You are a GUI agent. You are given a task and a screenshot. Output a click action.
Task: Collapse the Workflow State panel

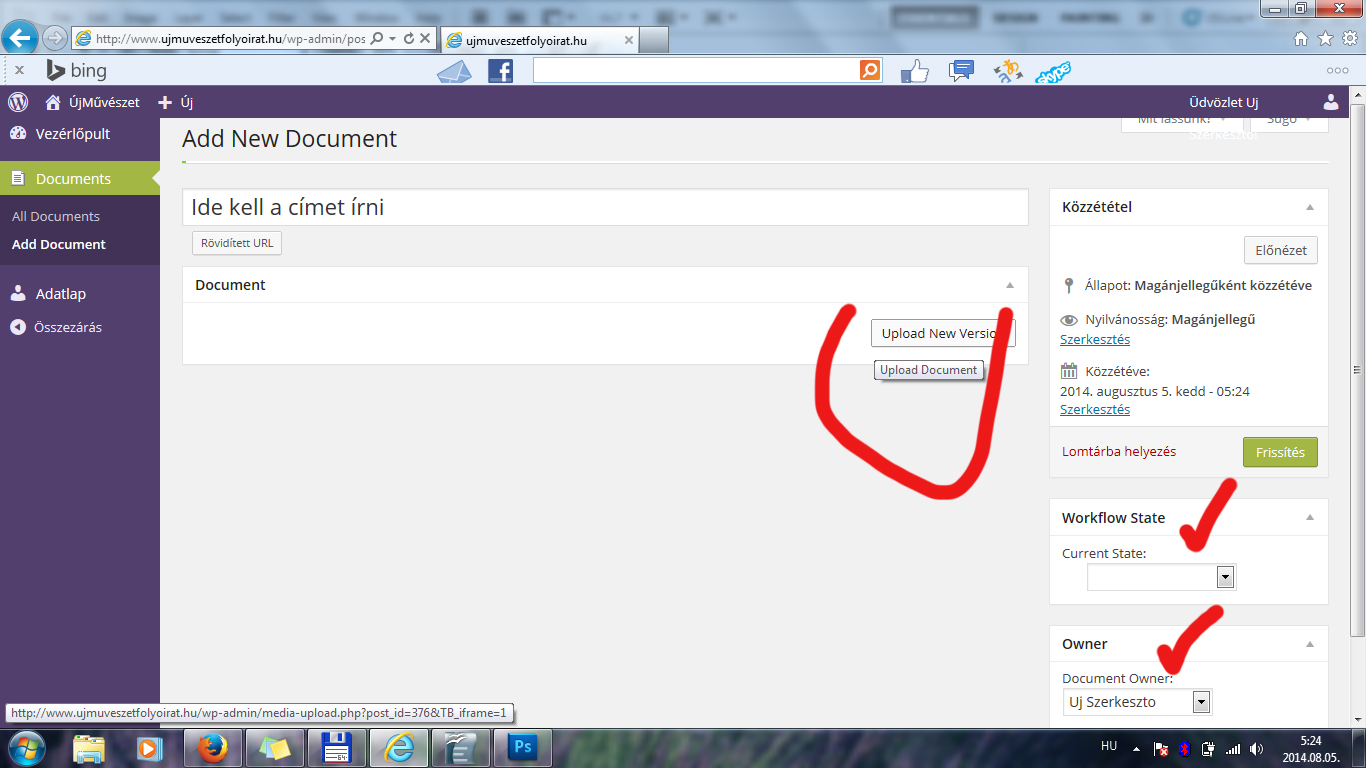(x=1309, y=518)
